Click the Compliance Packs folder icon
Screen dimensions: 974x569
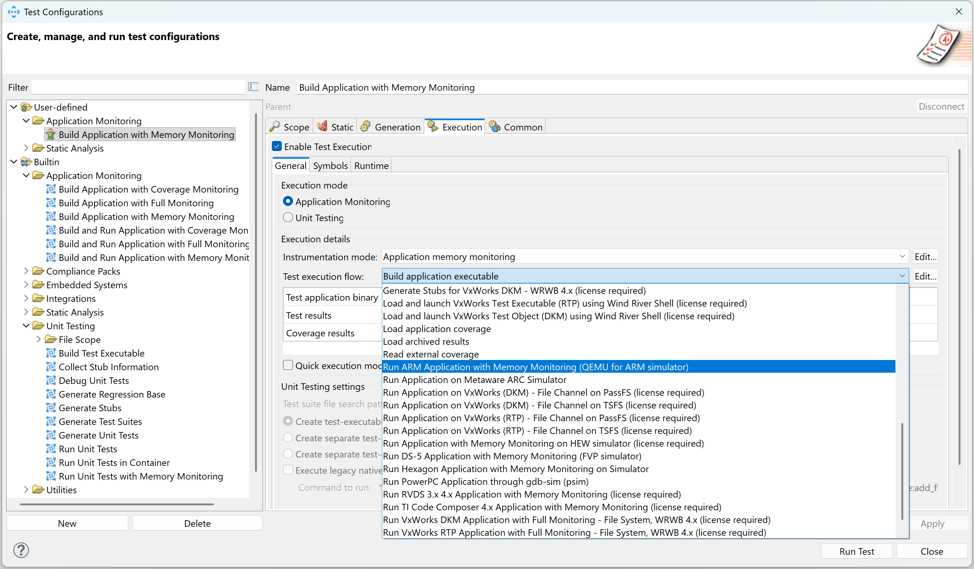[39, 271]
